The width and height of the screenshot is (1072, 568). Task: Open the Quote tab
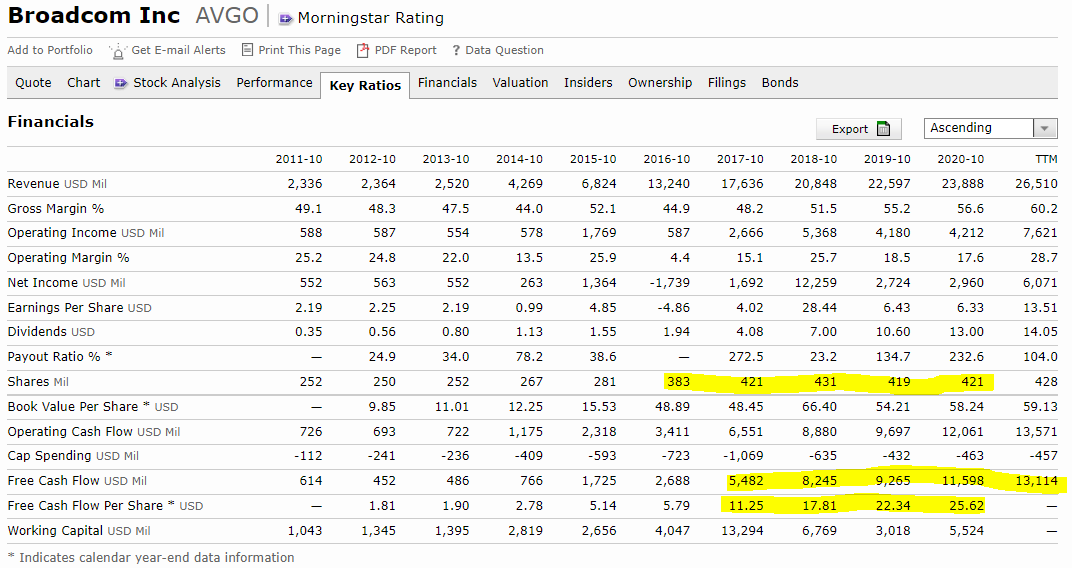(x=33, y=83)
